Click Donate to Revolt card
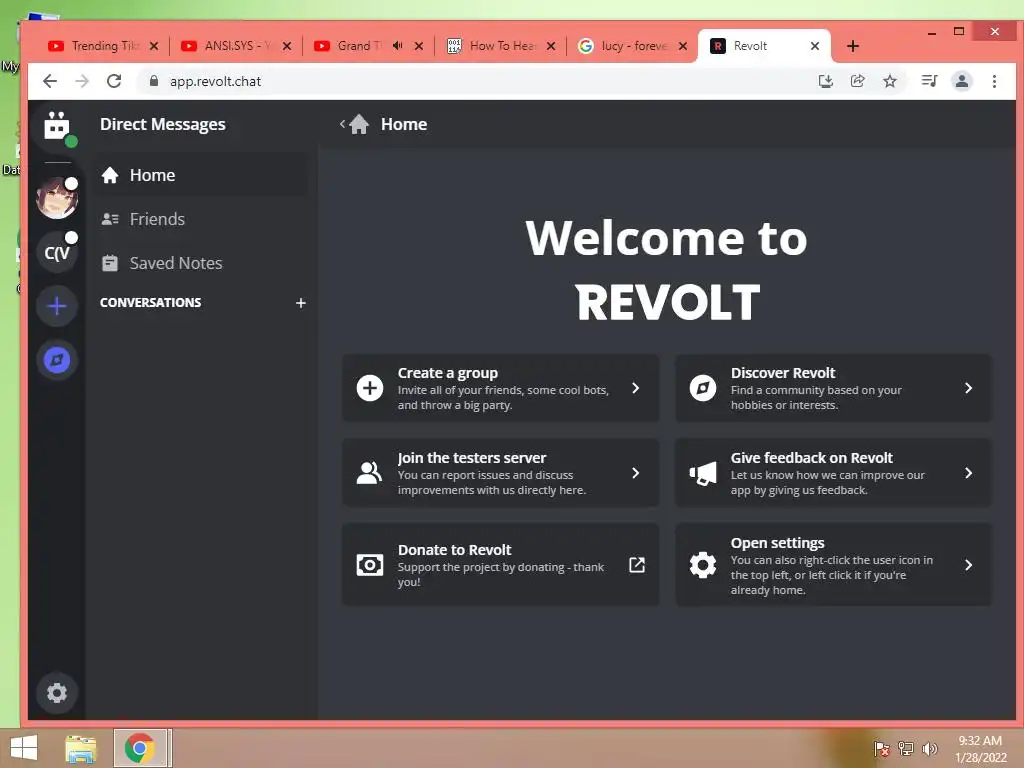This screenshot has width=1024, height=768. 500,565
